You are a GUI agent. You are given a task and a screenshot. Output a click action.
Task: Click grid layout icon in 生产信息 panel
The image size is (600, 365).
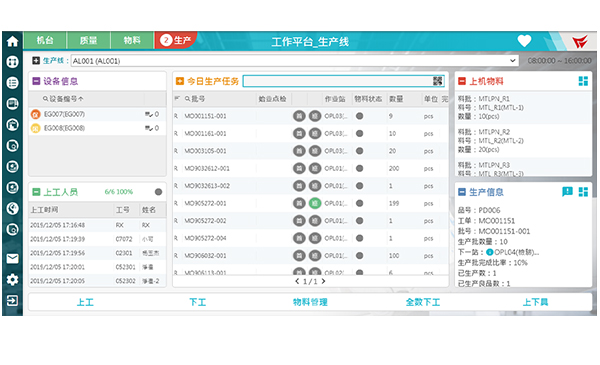point(583,192)
